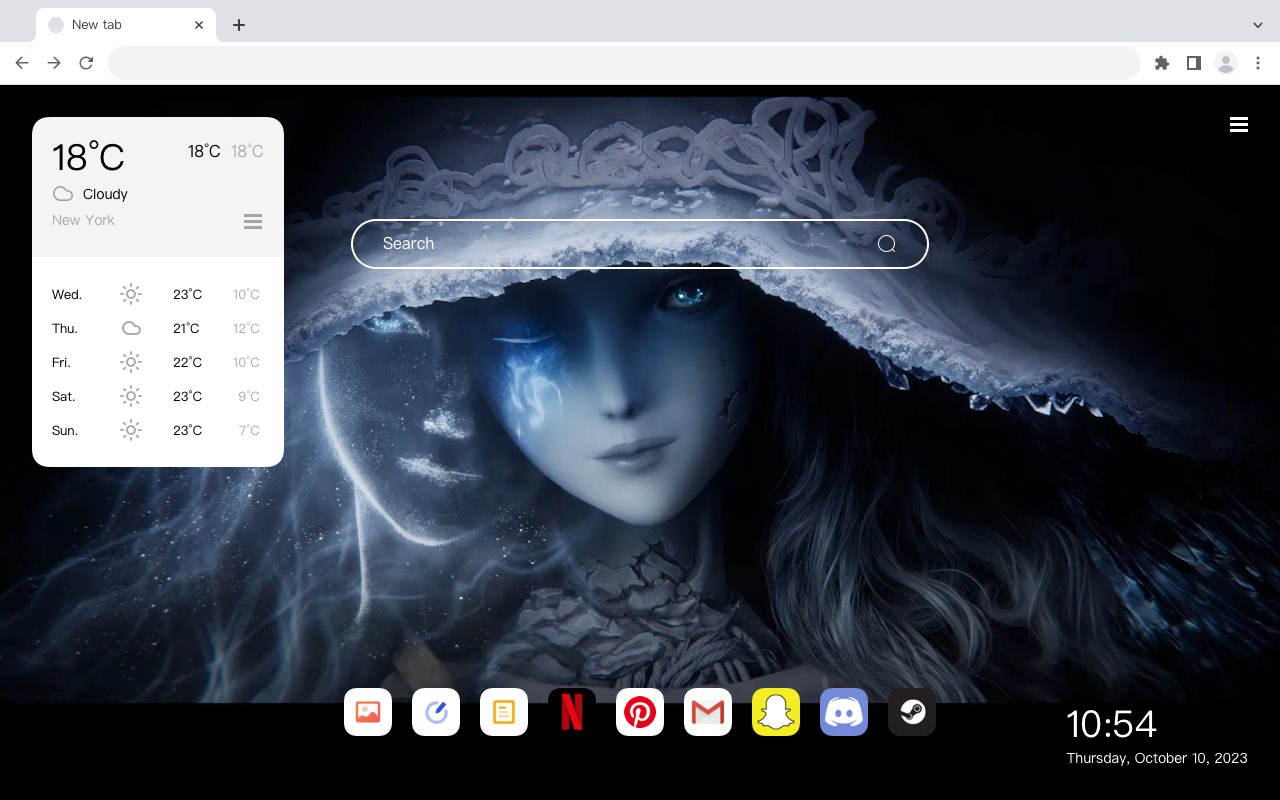The width and height of the screenshot is (1280, 800).
Task: Click the search magnifier icon
Action: (x=886, y=244)
